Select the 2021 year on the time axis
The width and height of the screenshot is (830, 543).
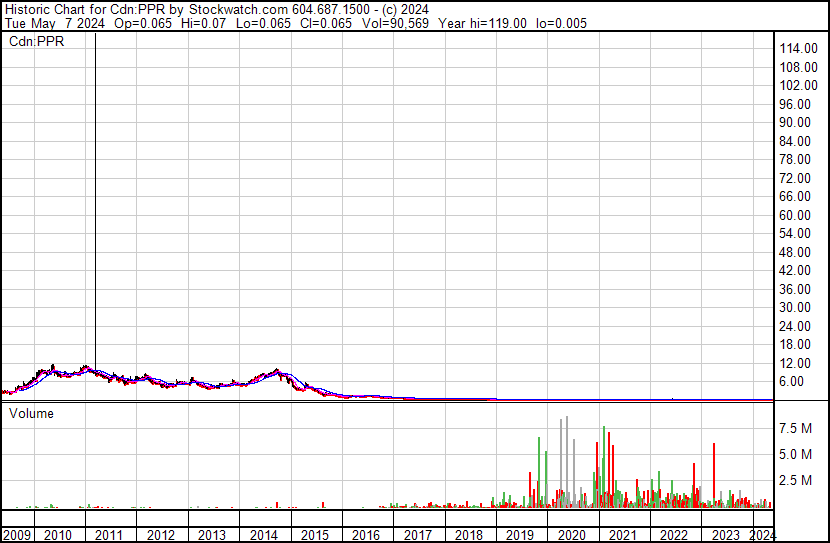(623, 535)
